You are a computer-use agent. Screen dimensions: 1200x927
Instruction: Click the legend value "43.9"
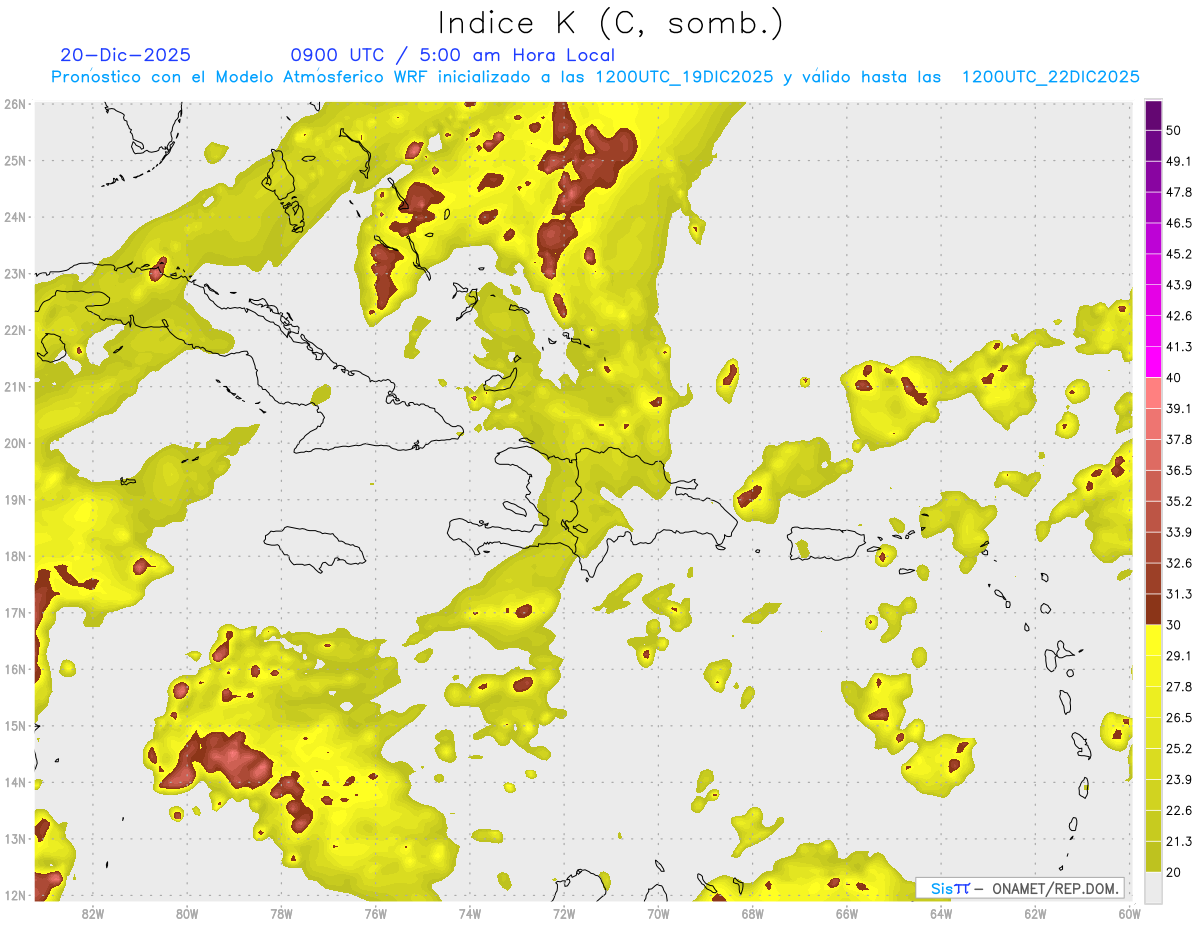pyautogui.click(x=1179, y=285)
